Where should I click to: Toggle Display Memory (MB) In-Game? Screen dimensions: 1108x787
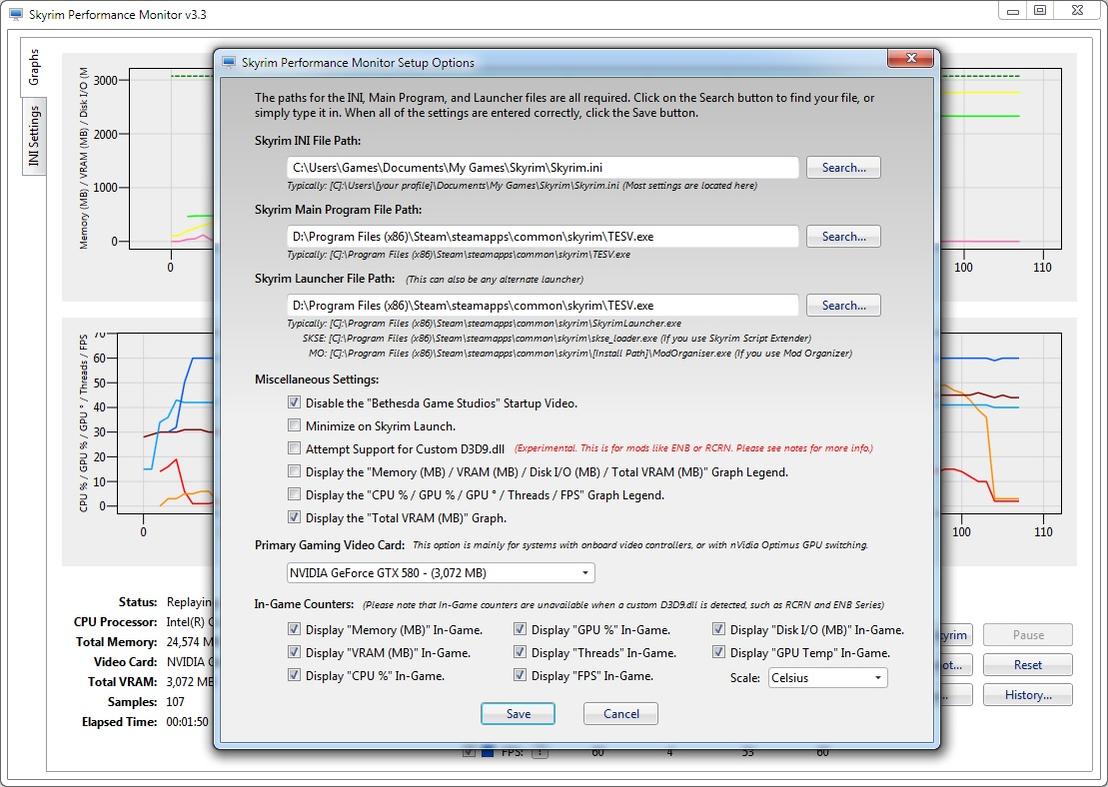pos(294,629)
